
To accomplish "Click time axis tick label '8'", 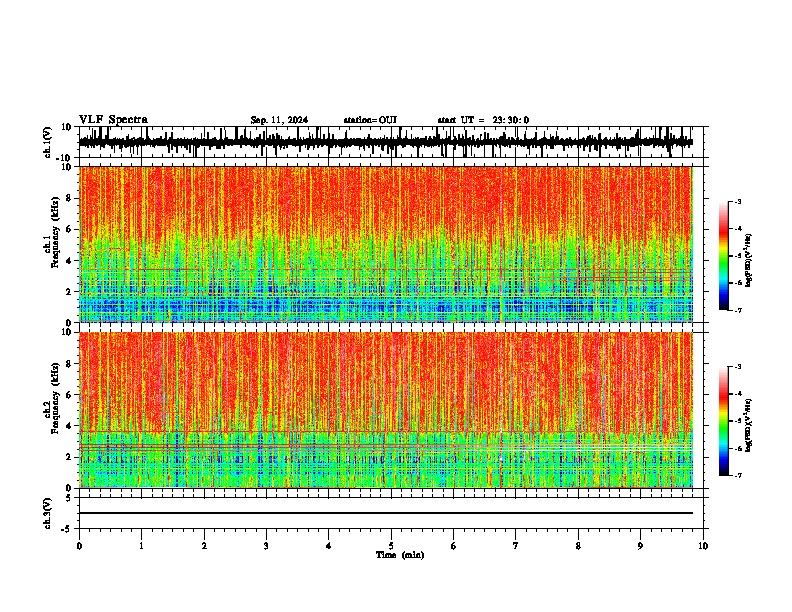I will 578,546.
